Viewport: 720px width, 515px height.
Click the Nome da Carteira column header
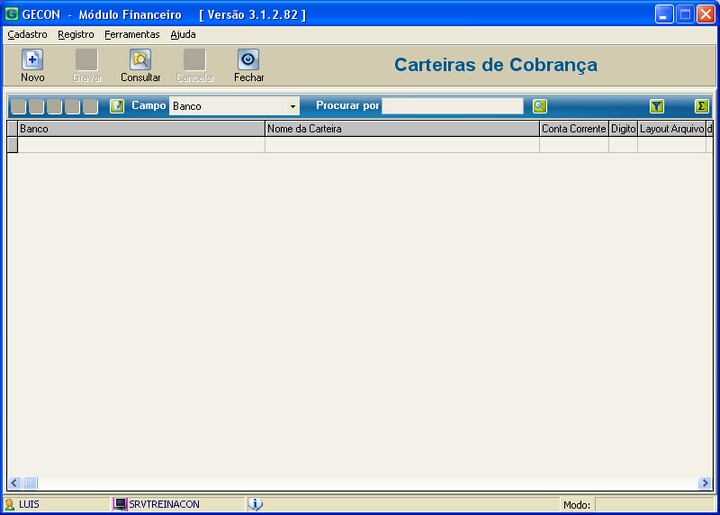(401, 129)
